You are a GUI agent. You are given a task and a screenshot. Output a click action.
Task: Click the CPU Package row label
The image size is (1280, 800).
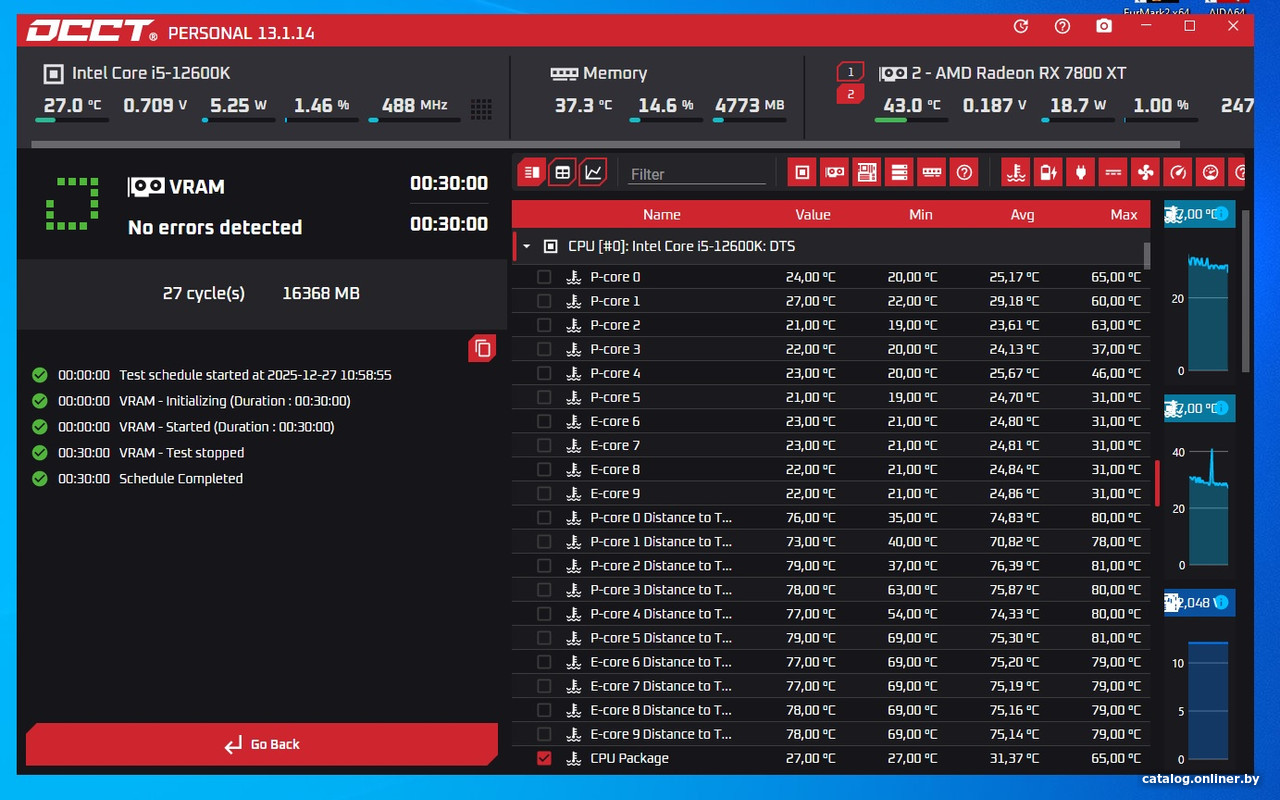tap(629, 758)
